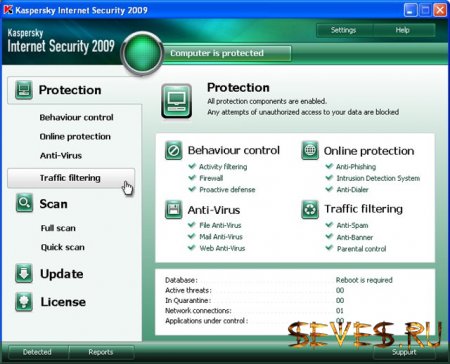
Task: Click the Kaspersky K logo in title bar
Action: coord(8,10)
